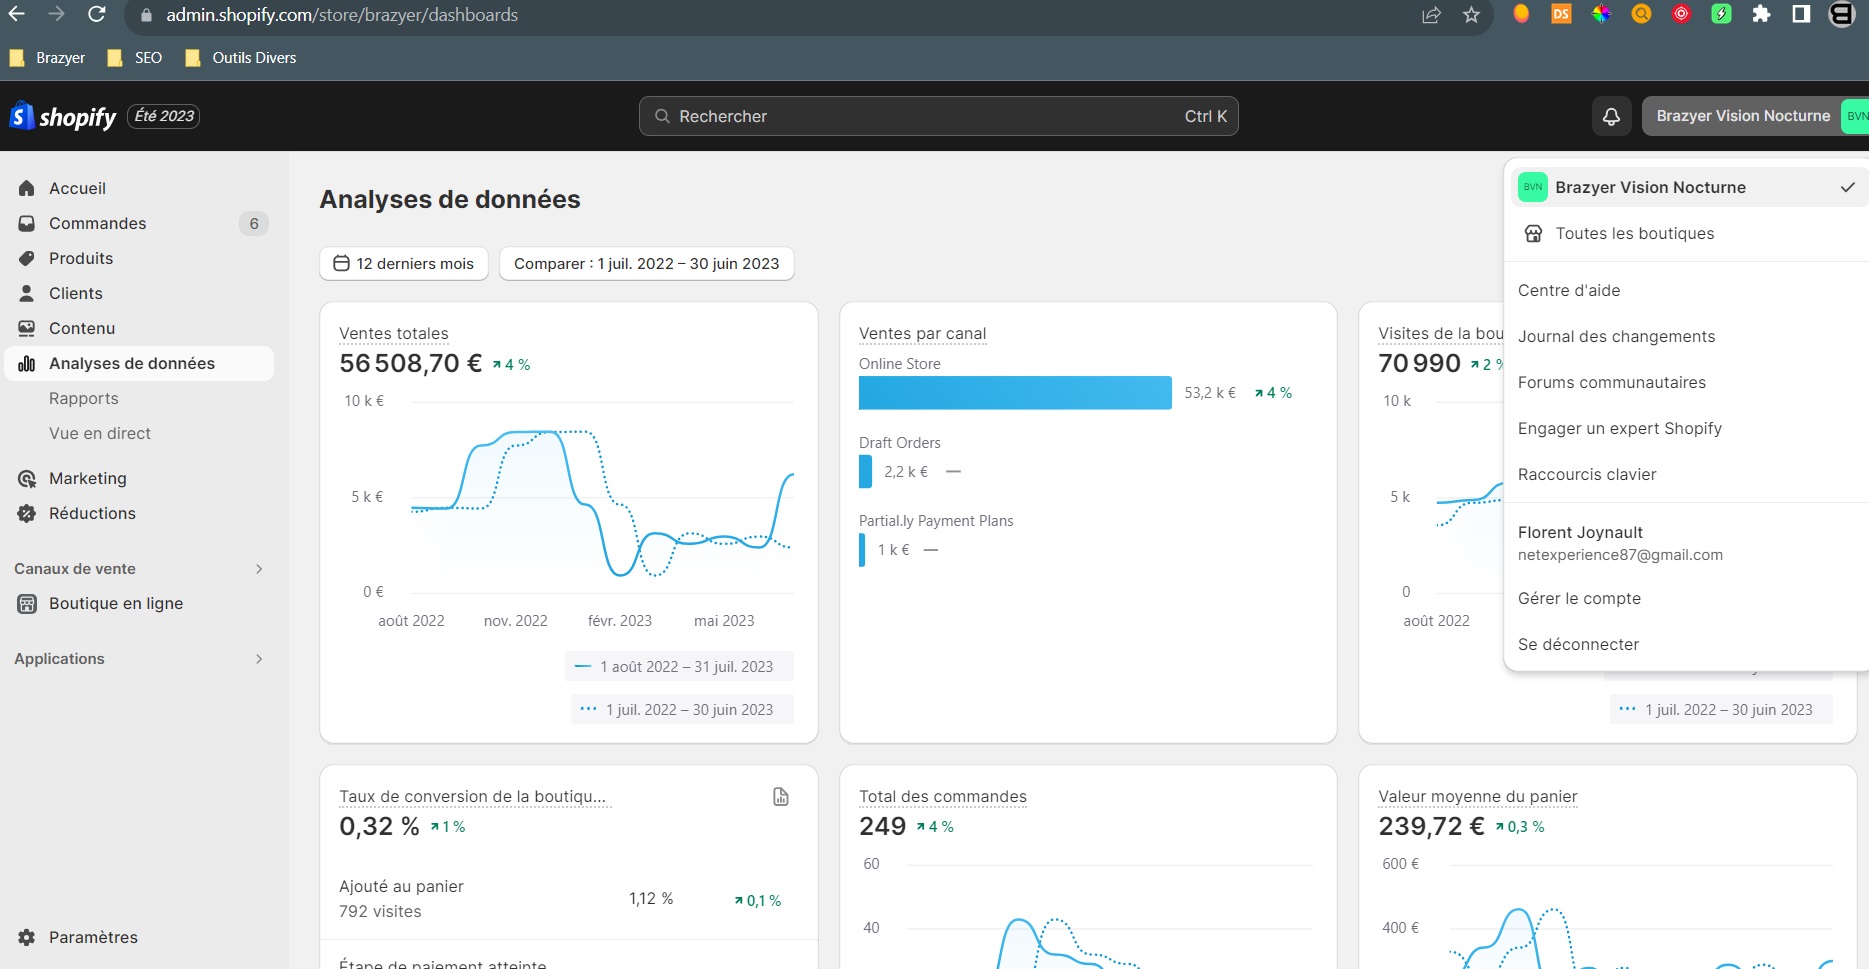
Task: Open the Rapports sidebar link
Action: coord(84,398)
